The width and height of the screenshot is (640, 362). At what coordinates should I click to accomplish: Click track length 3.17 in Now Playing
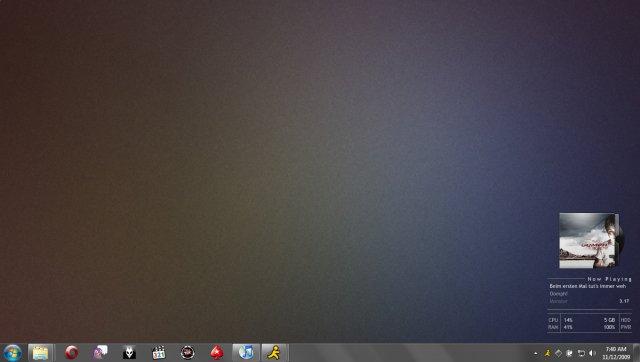(x=624, y=301)
